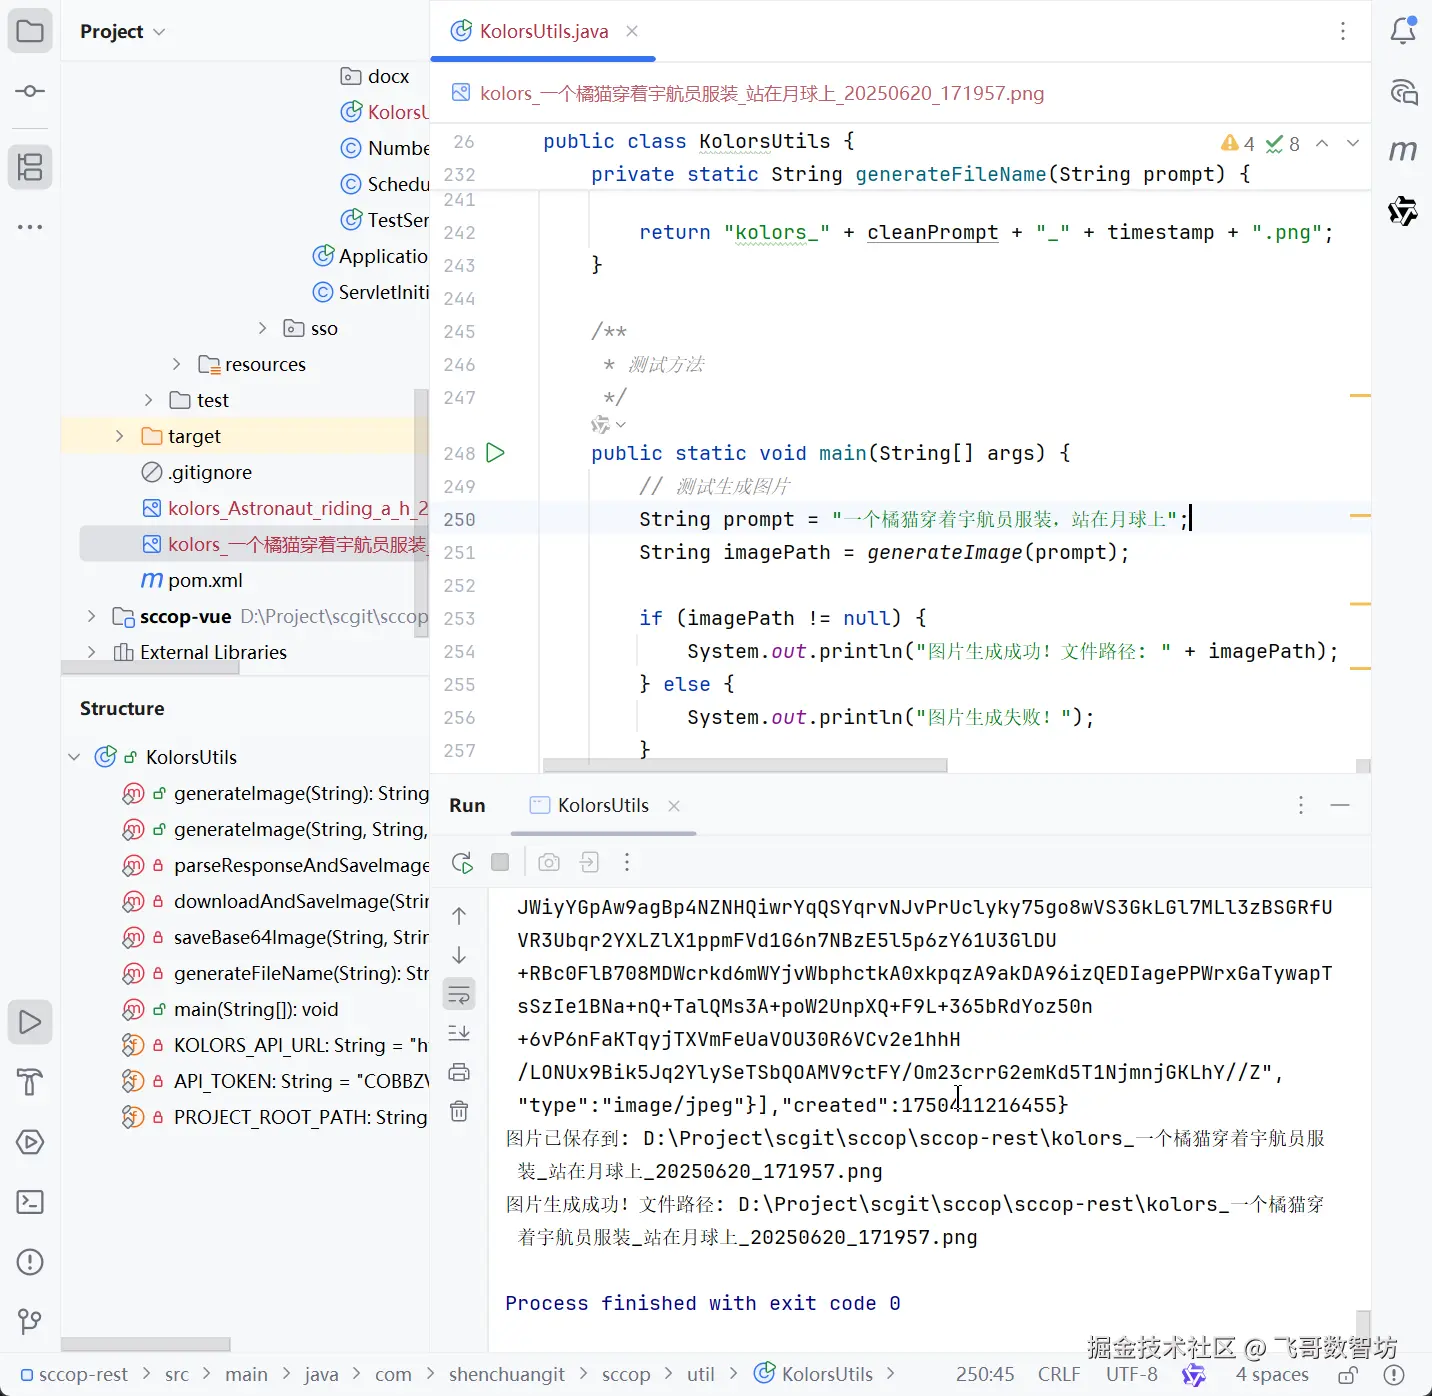Expand the target folder
The height and width of the screenshot is (1396, 1432).
point(120,436)
